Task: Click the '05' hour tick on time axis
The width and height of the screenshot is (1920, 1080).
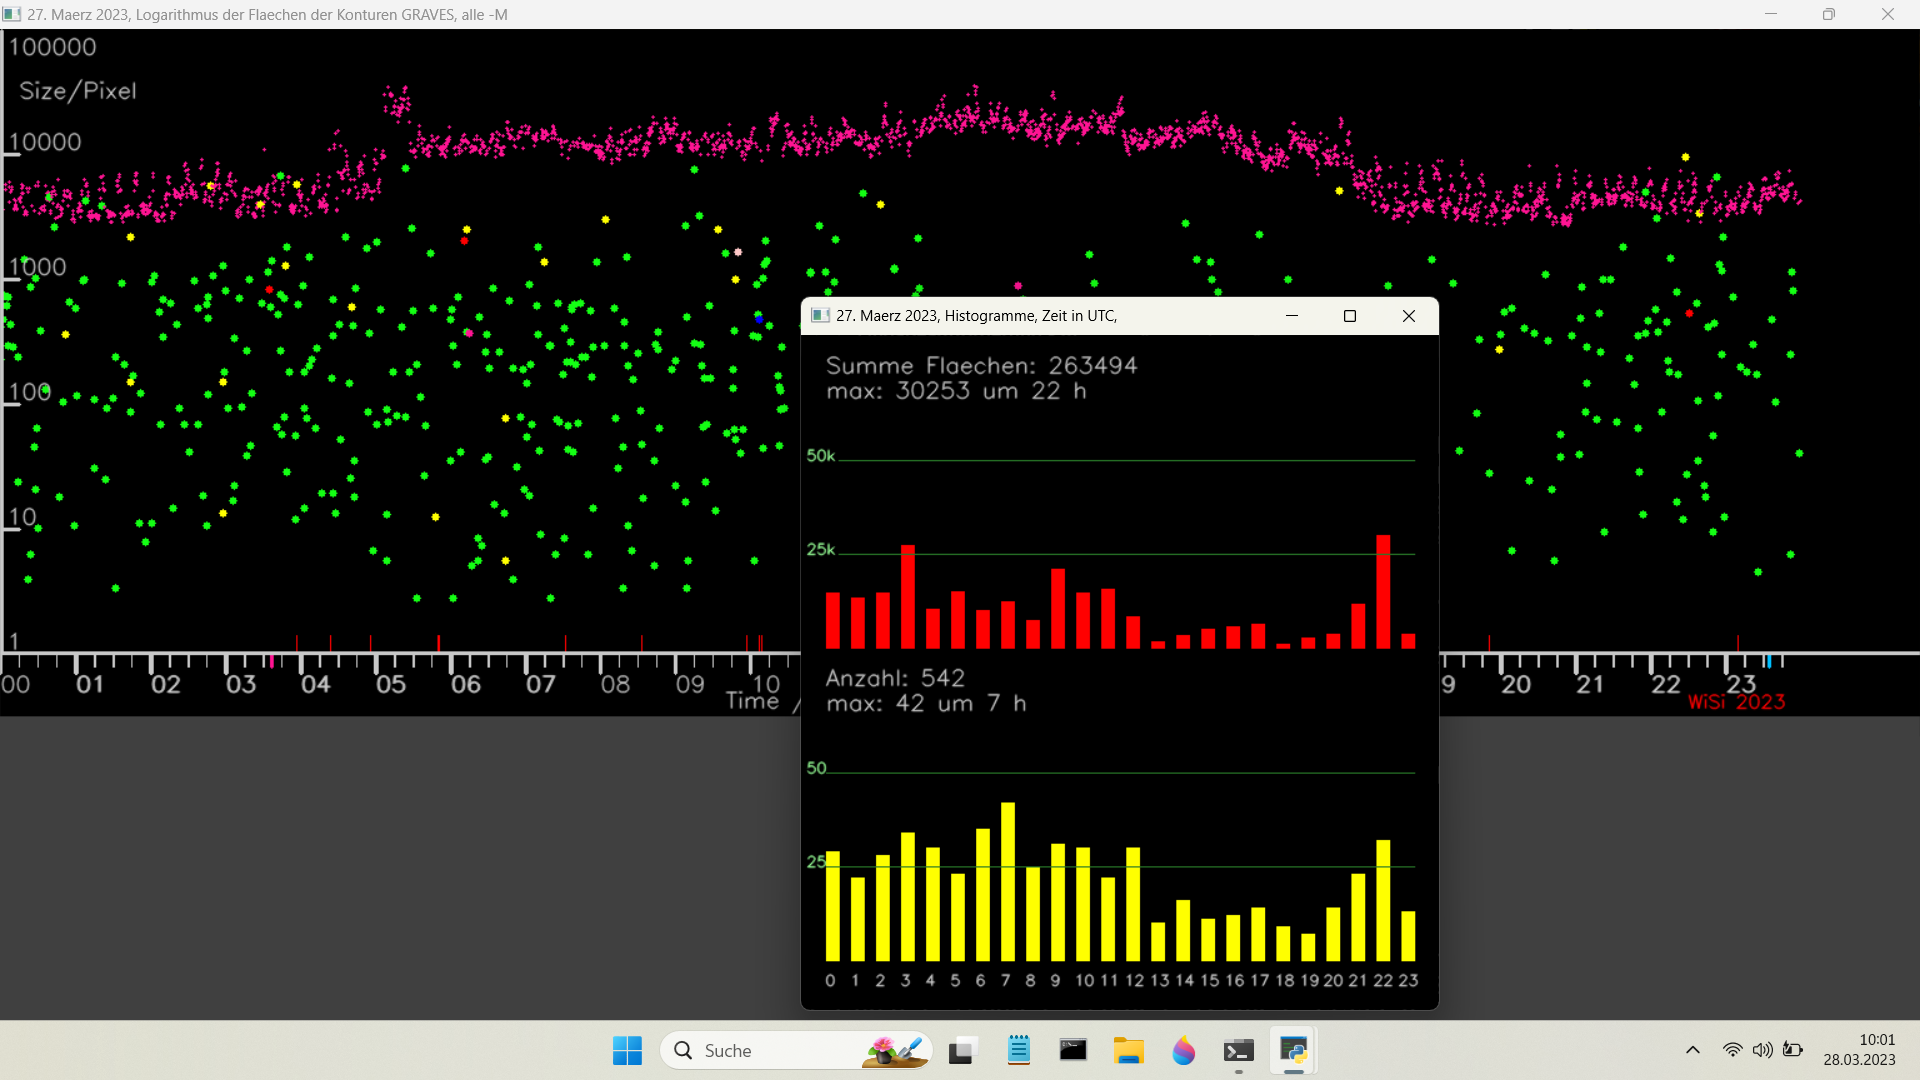Action: 391,685
